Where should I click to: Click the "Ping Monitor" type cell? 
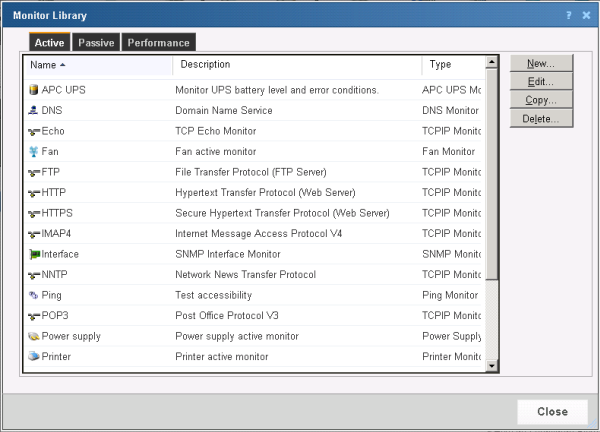(x=450, y=295)
